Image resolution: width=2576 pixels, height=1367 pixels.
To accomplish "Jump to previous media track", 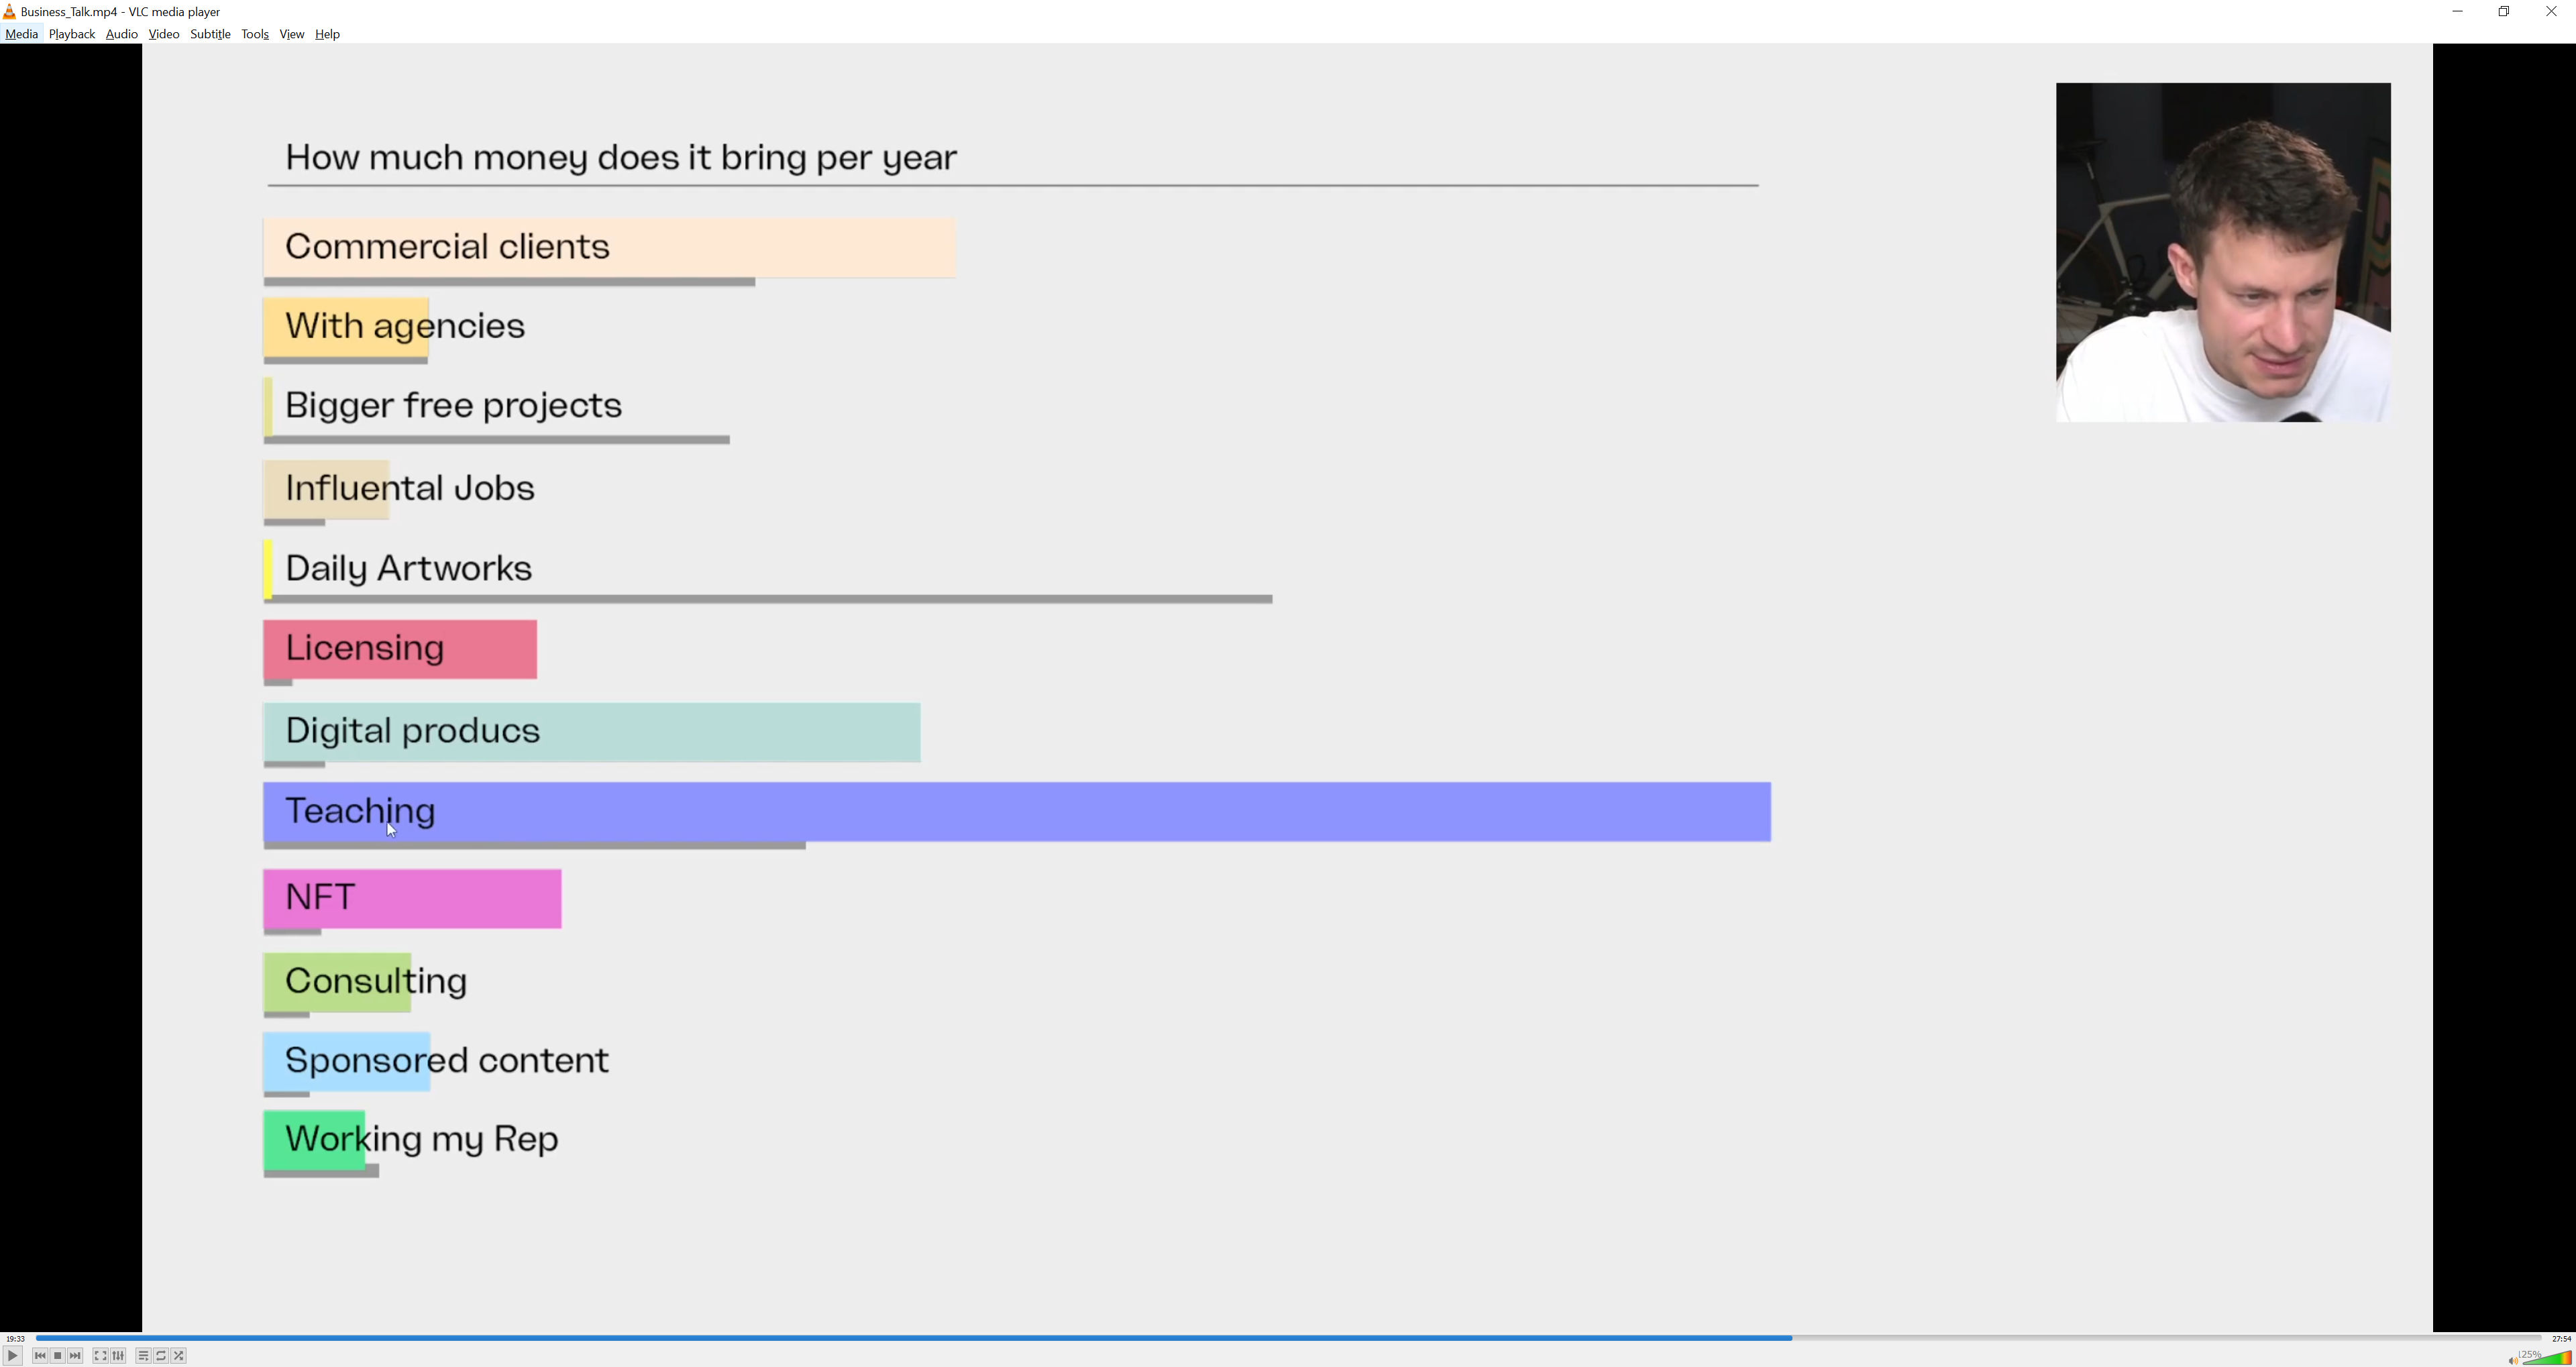I will click(40, 1356).
